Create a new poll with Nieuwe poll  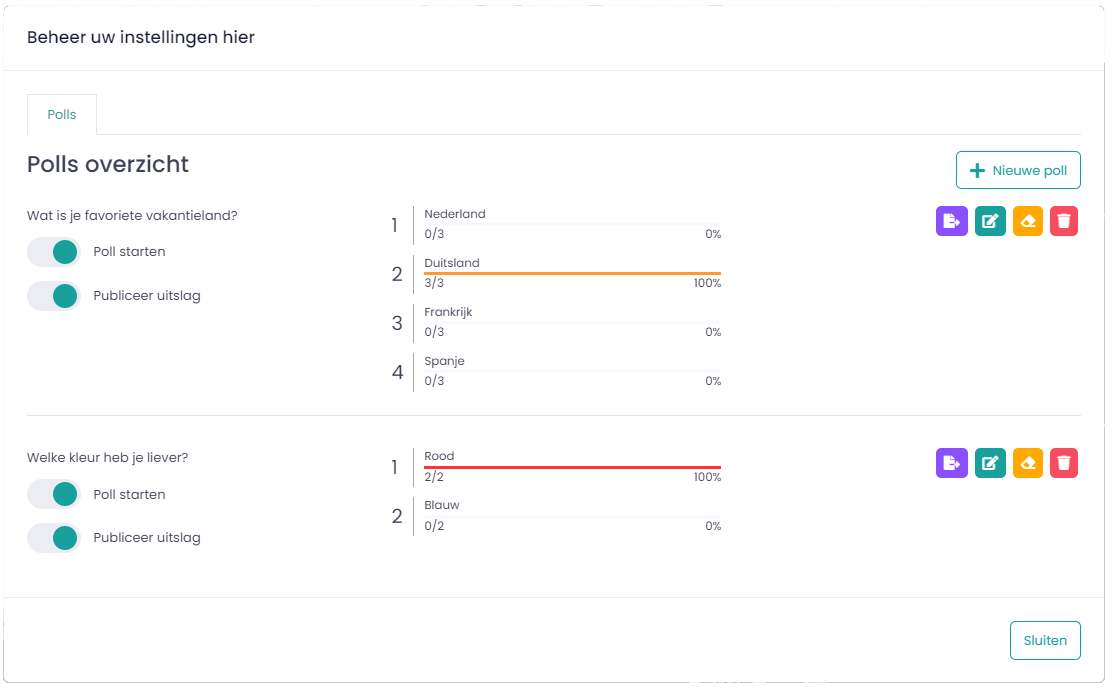click(x=1018, y=170)
